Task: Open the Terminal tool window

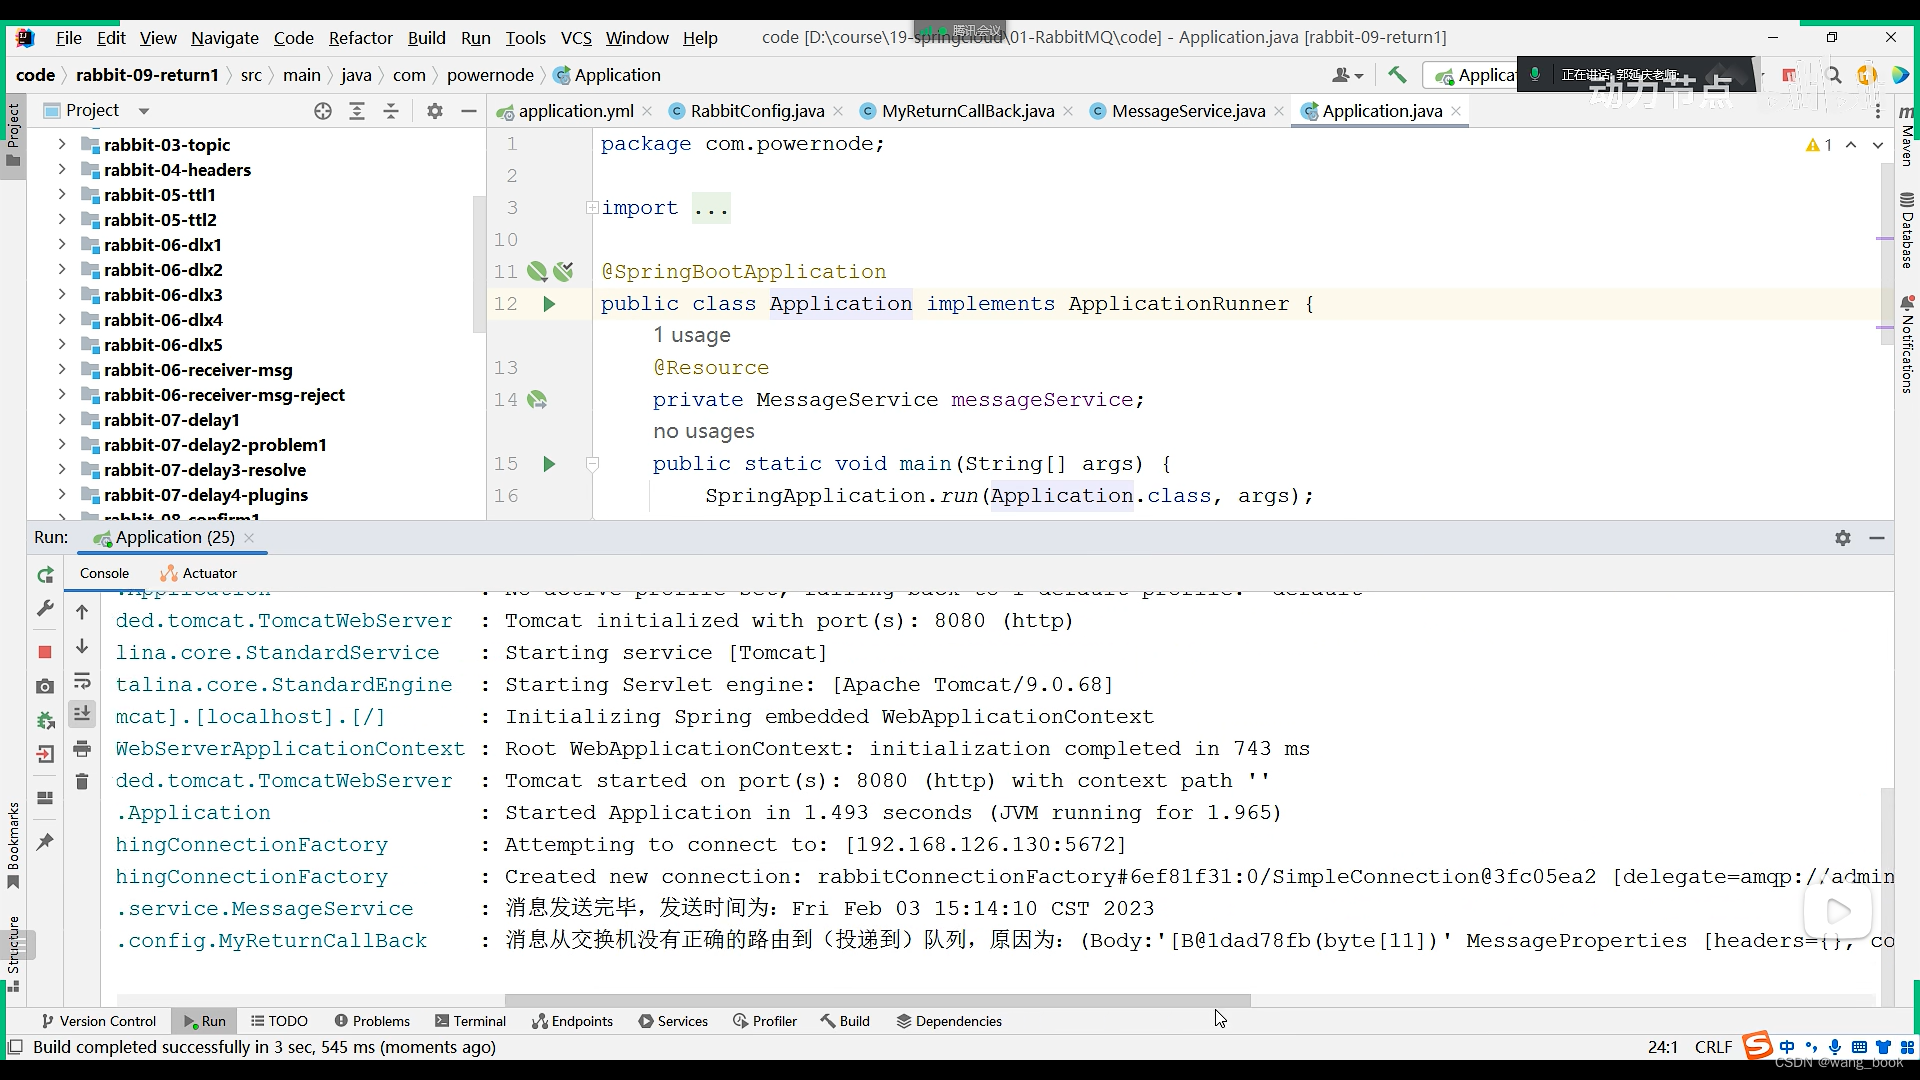Action: click(470, 1021)
